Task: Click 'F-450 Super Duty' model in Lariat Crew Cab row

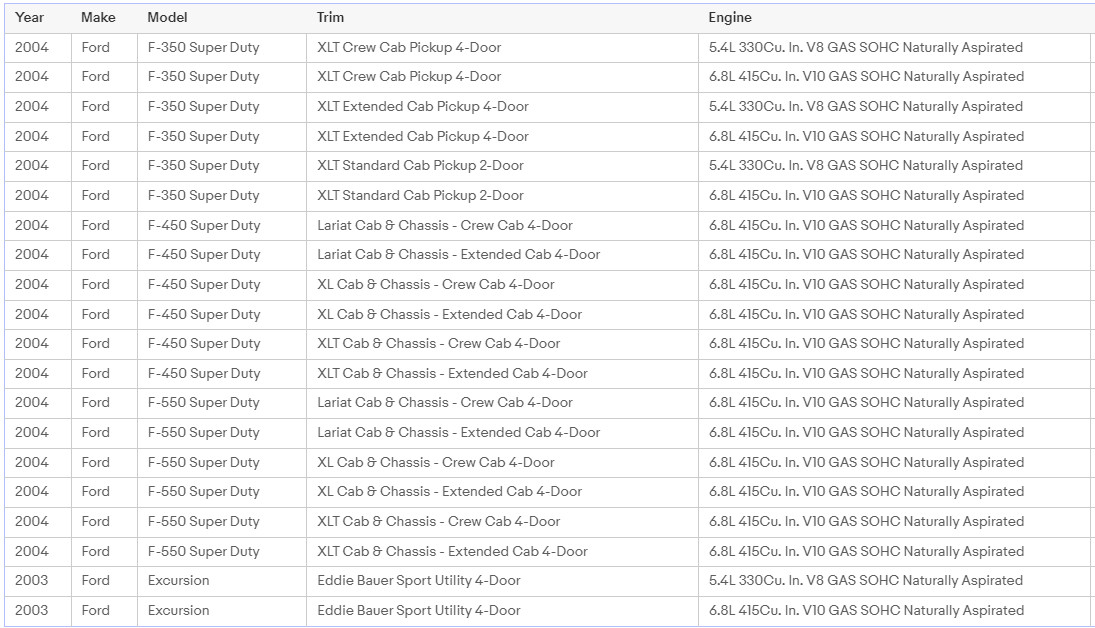Action: (204, 226)
